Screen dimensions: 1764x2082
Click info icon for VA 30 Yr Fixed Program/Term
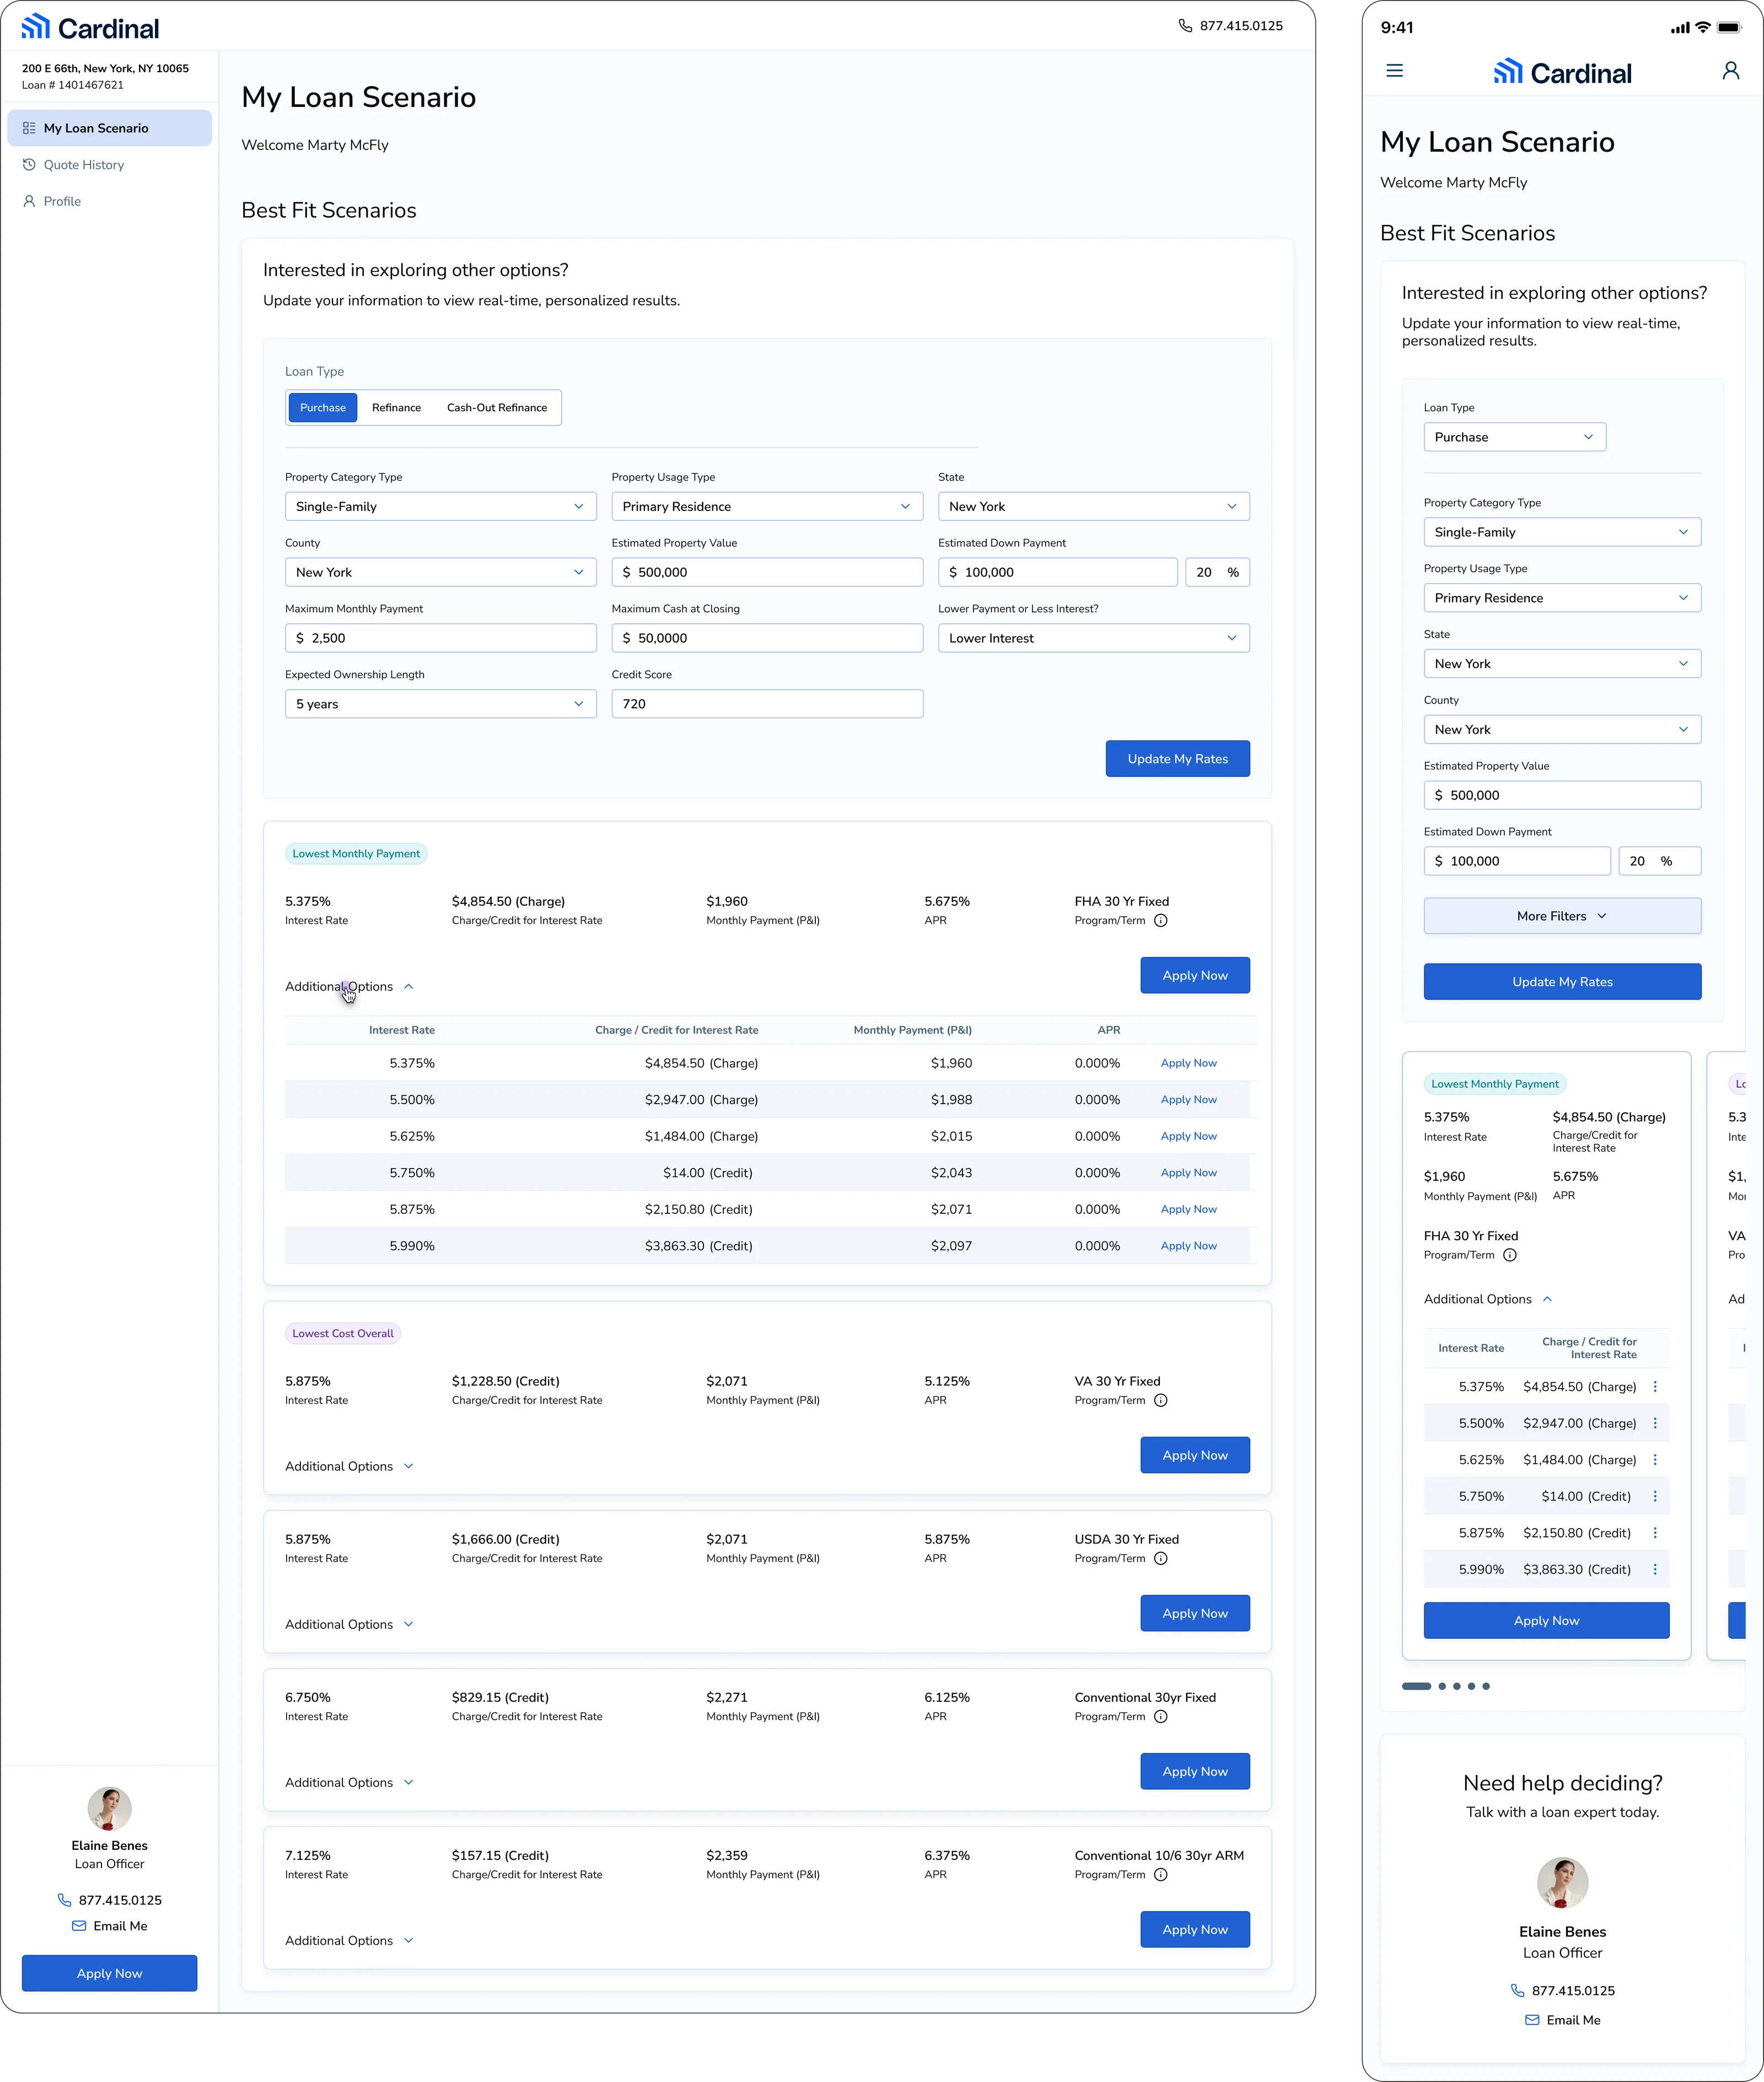click(x=1160, y=1401)
